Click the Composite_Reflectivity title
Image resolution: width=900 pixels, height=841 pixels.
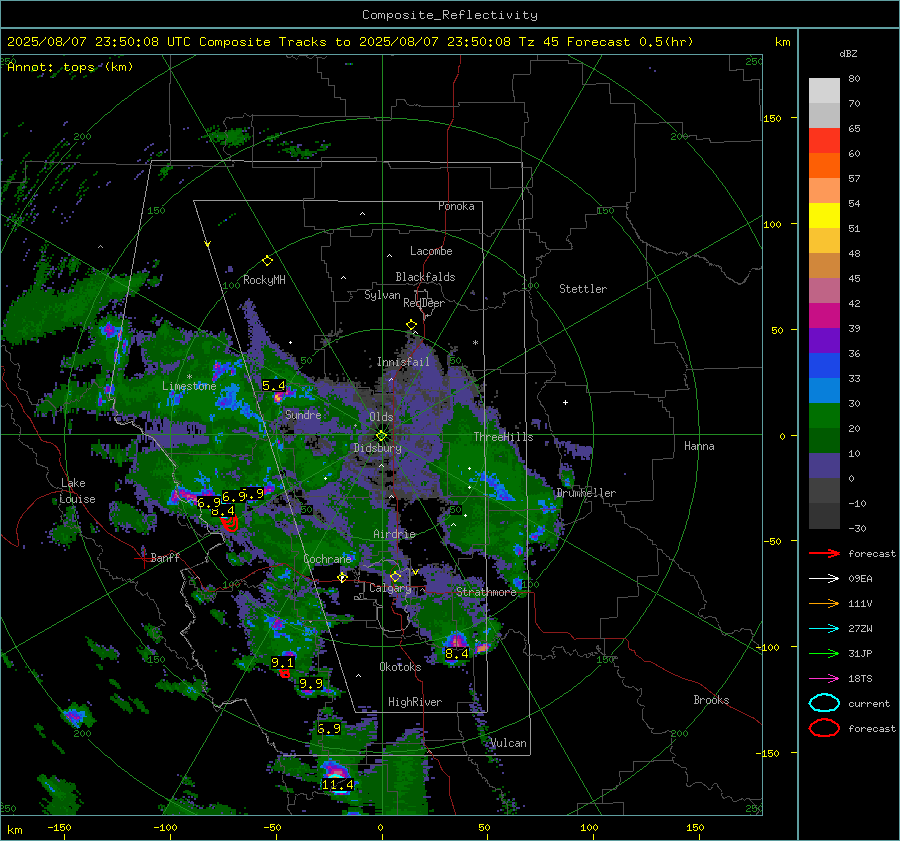pos(450,15)
